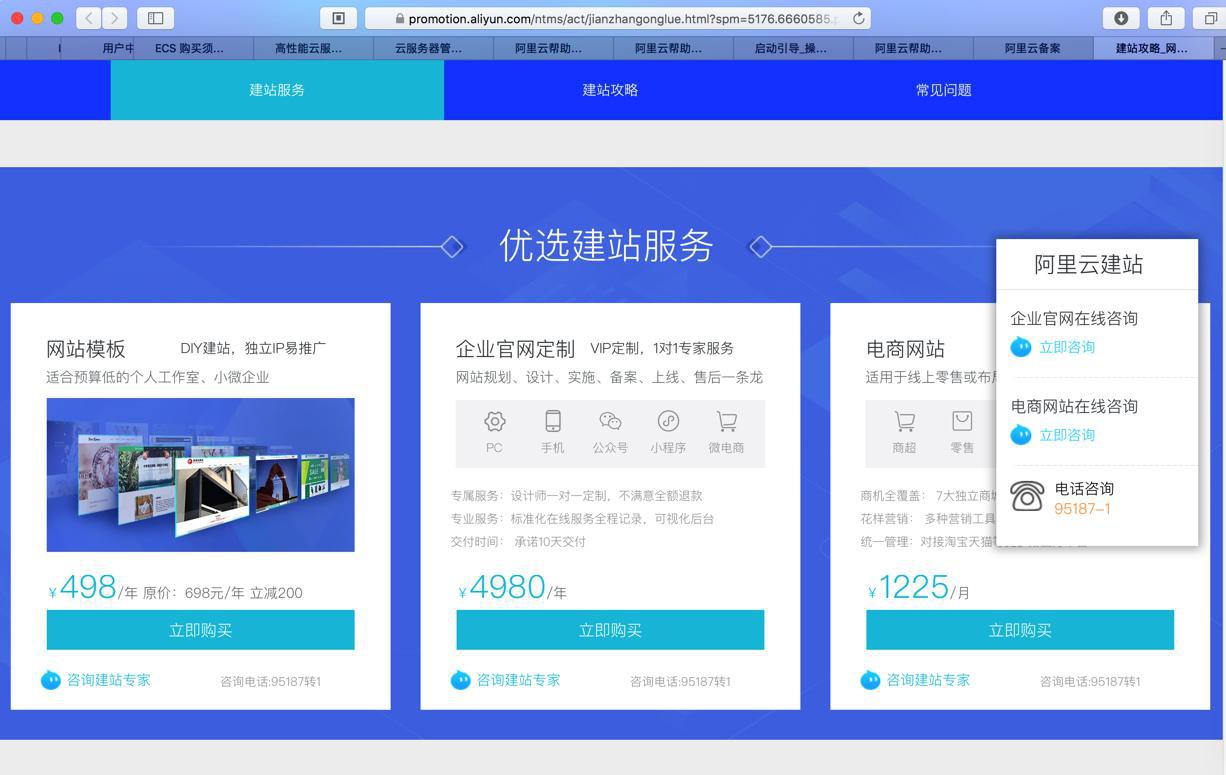Click mascot icon in 企业官网定制 card footer
Image resolution: width=1226 pixels, height=775 pixels.
[461, 680]
